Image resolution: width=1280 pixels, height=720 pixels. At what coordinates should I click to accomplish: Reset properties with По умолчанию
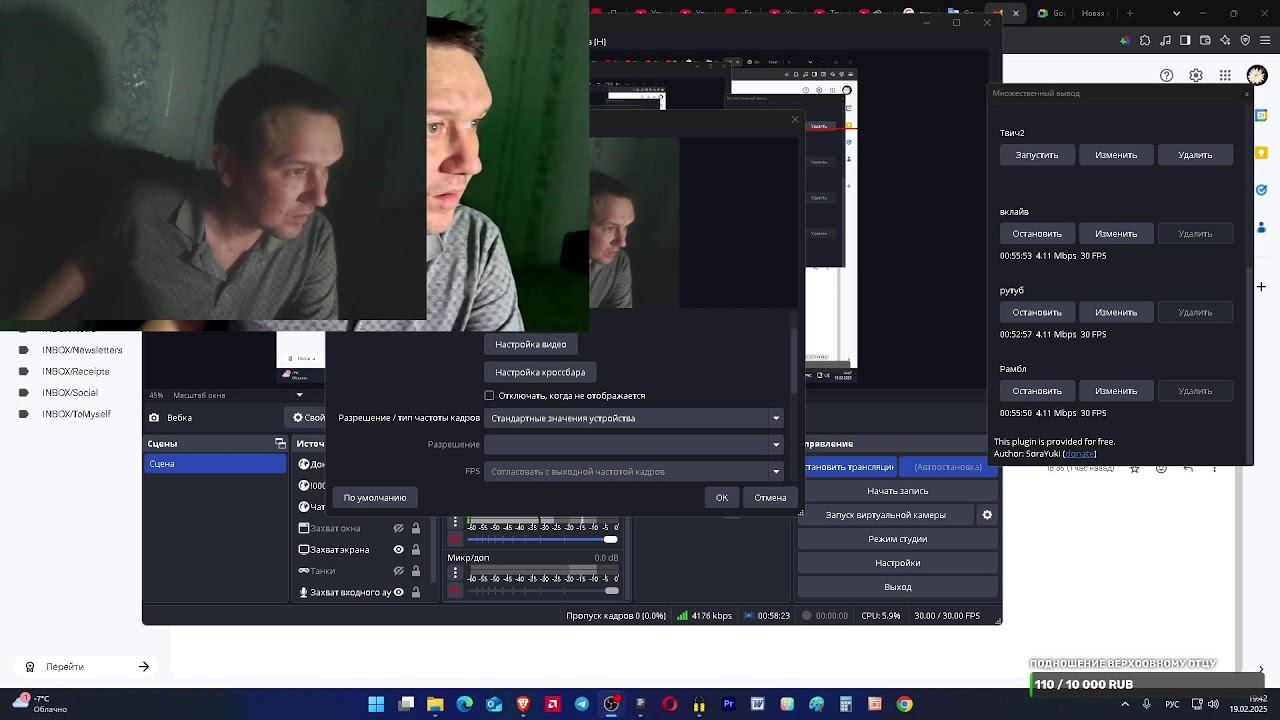375,497
